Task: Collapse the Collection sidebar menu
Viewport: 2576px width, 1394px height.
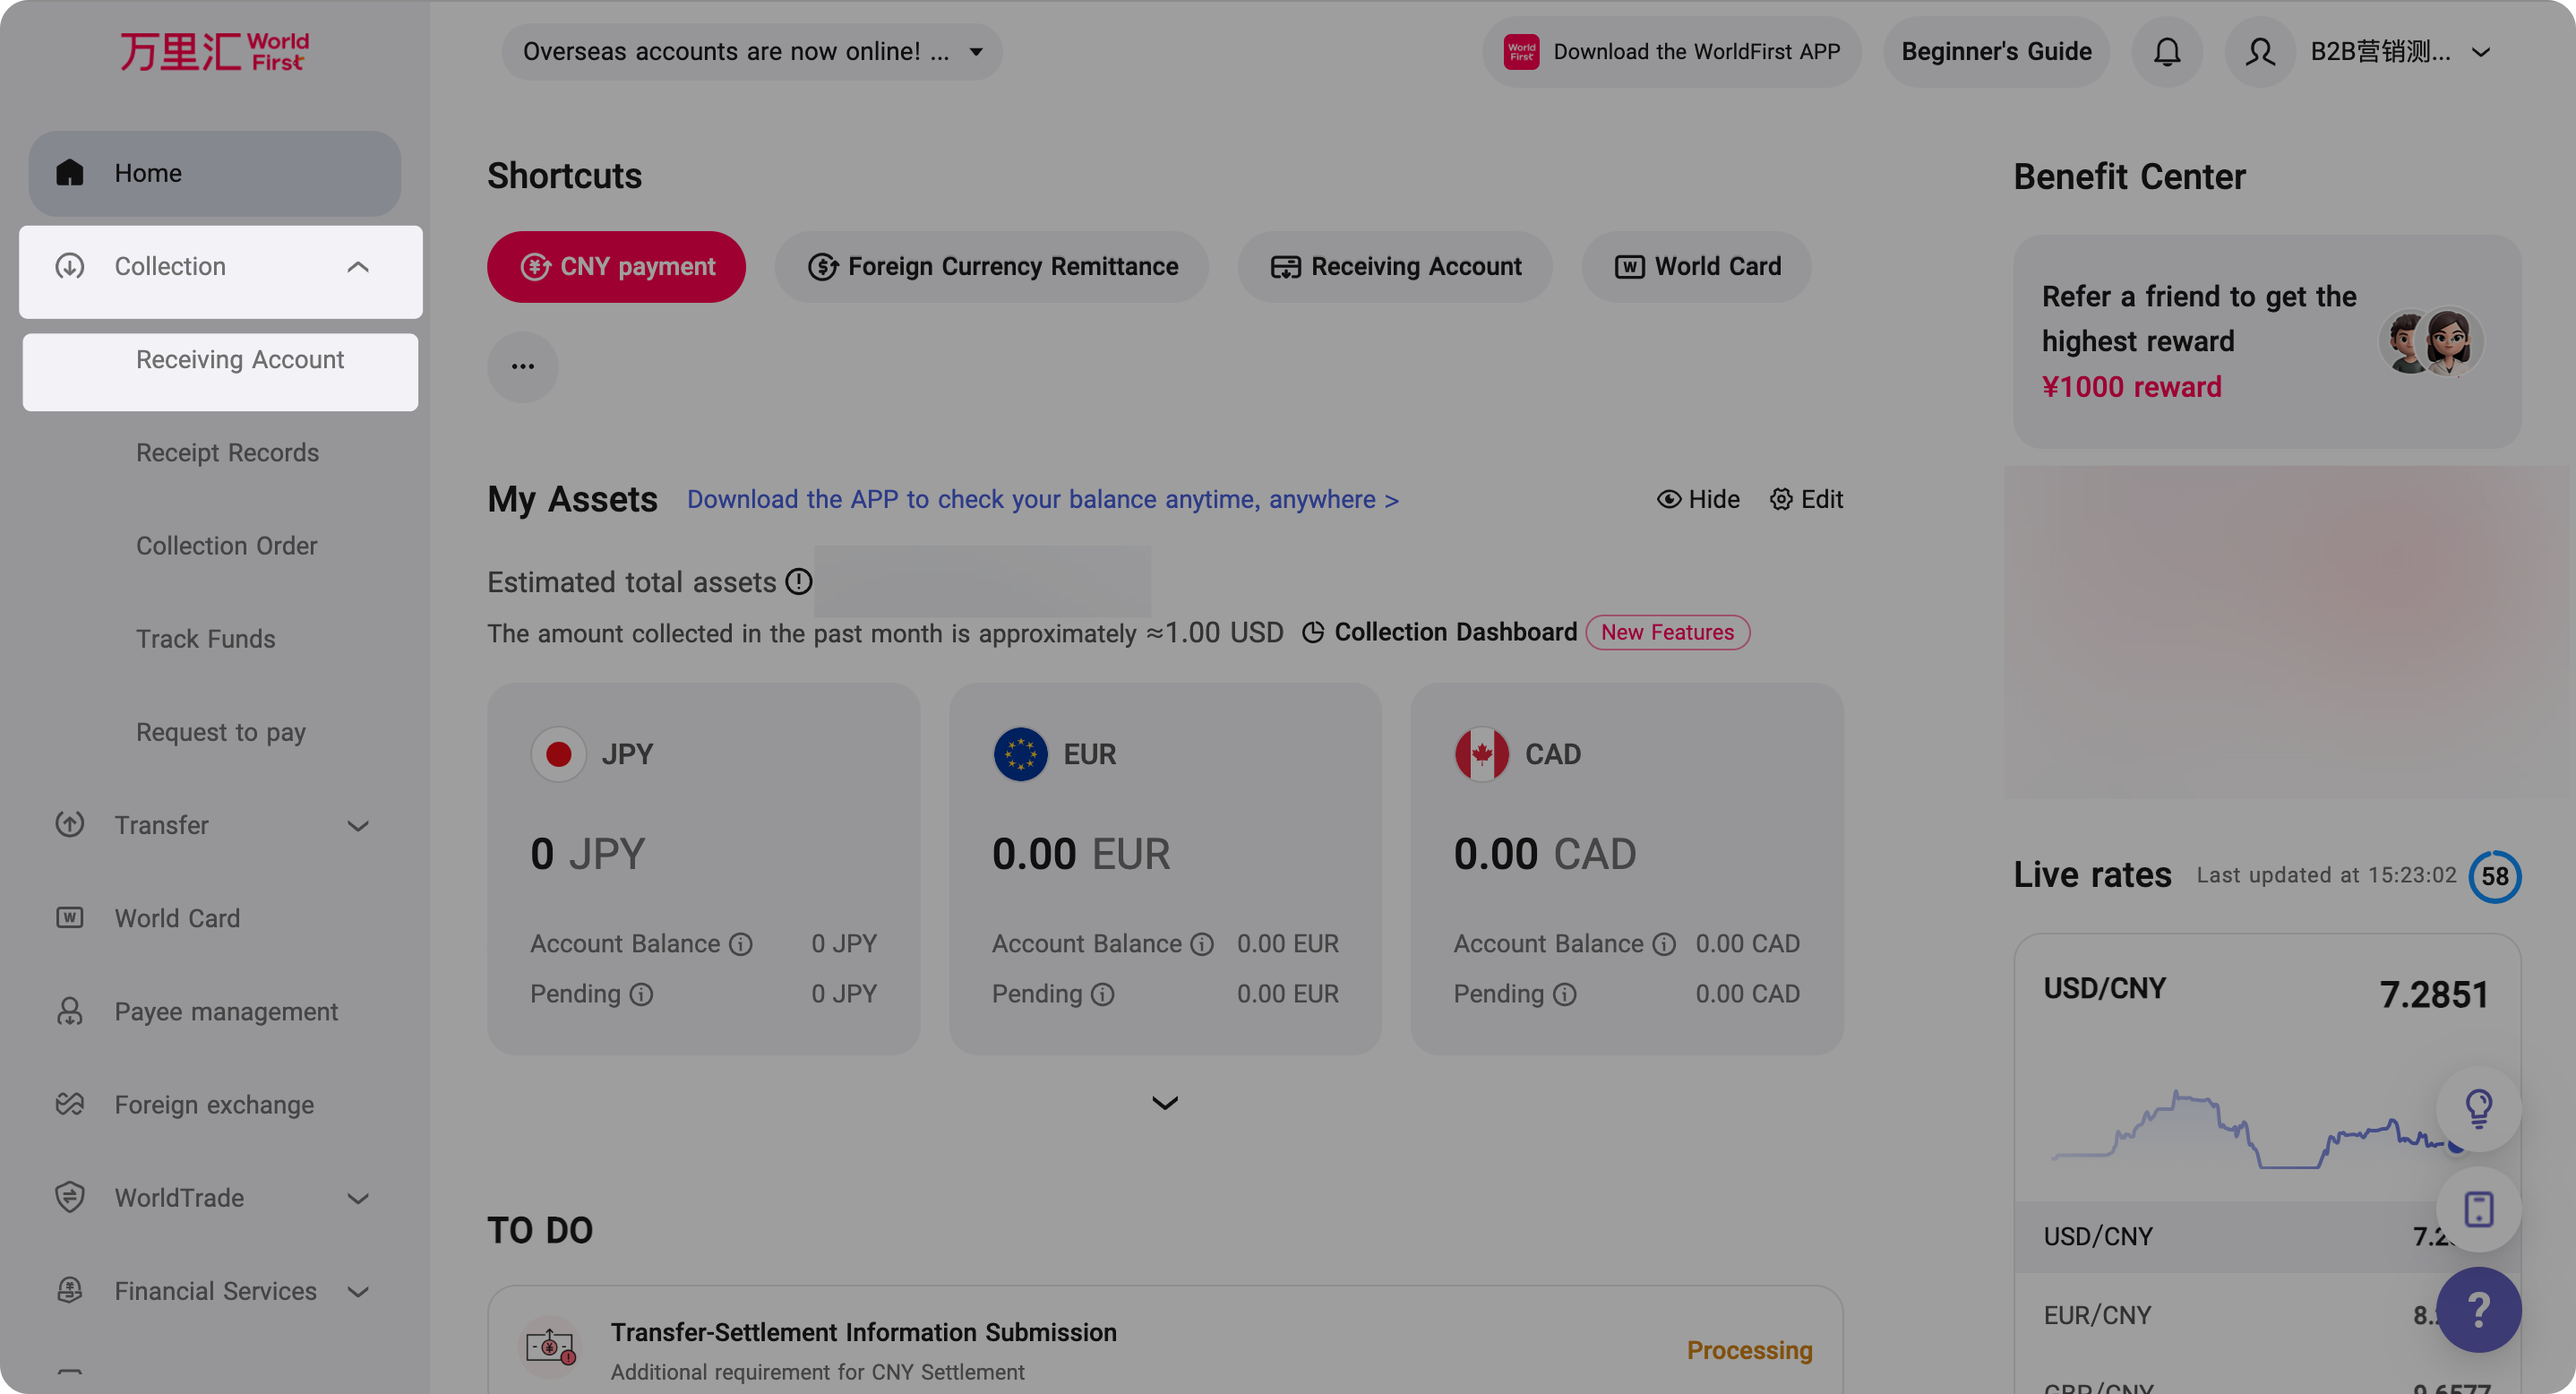Action: 357,267
